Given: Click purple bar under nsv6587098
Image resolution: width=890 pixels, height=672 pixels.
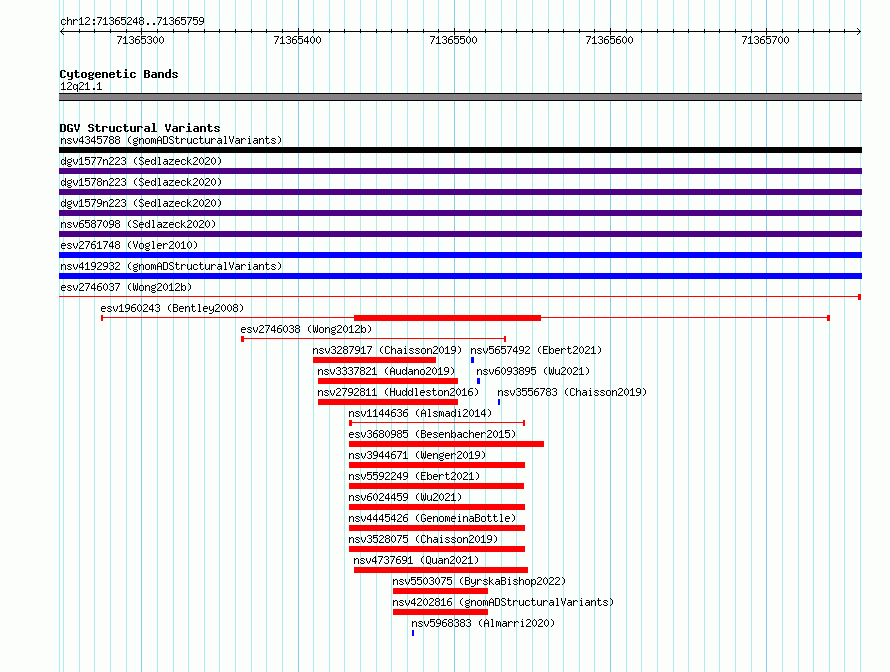Looking at the screenshot, I should [460, 234].
